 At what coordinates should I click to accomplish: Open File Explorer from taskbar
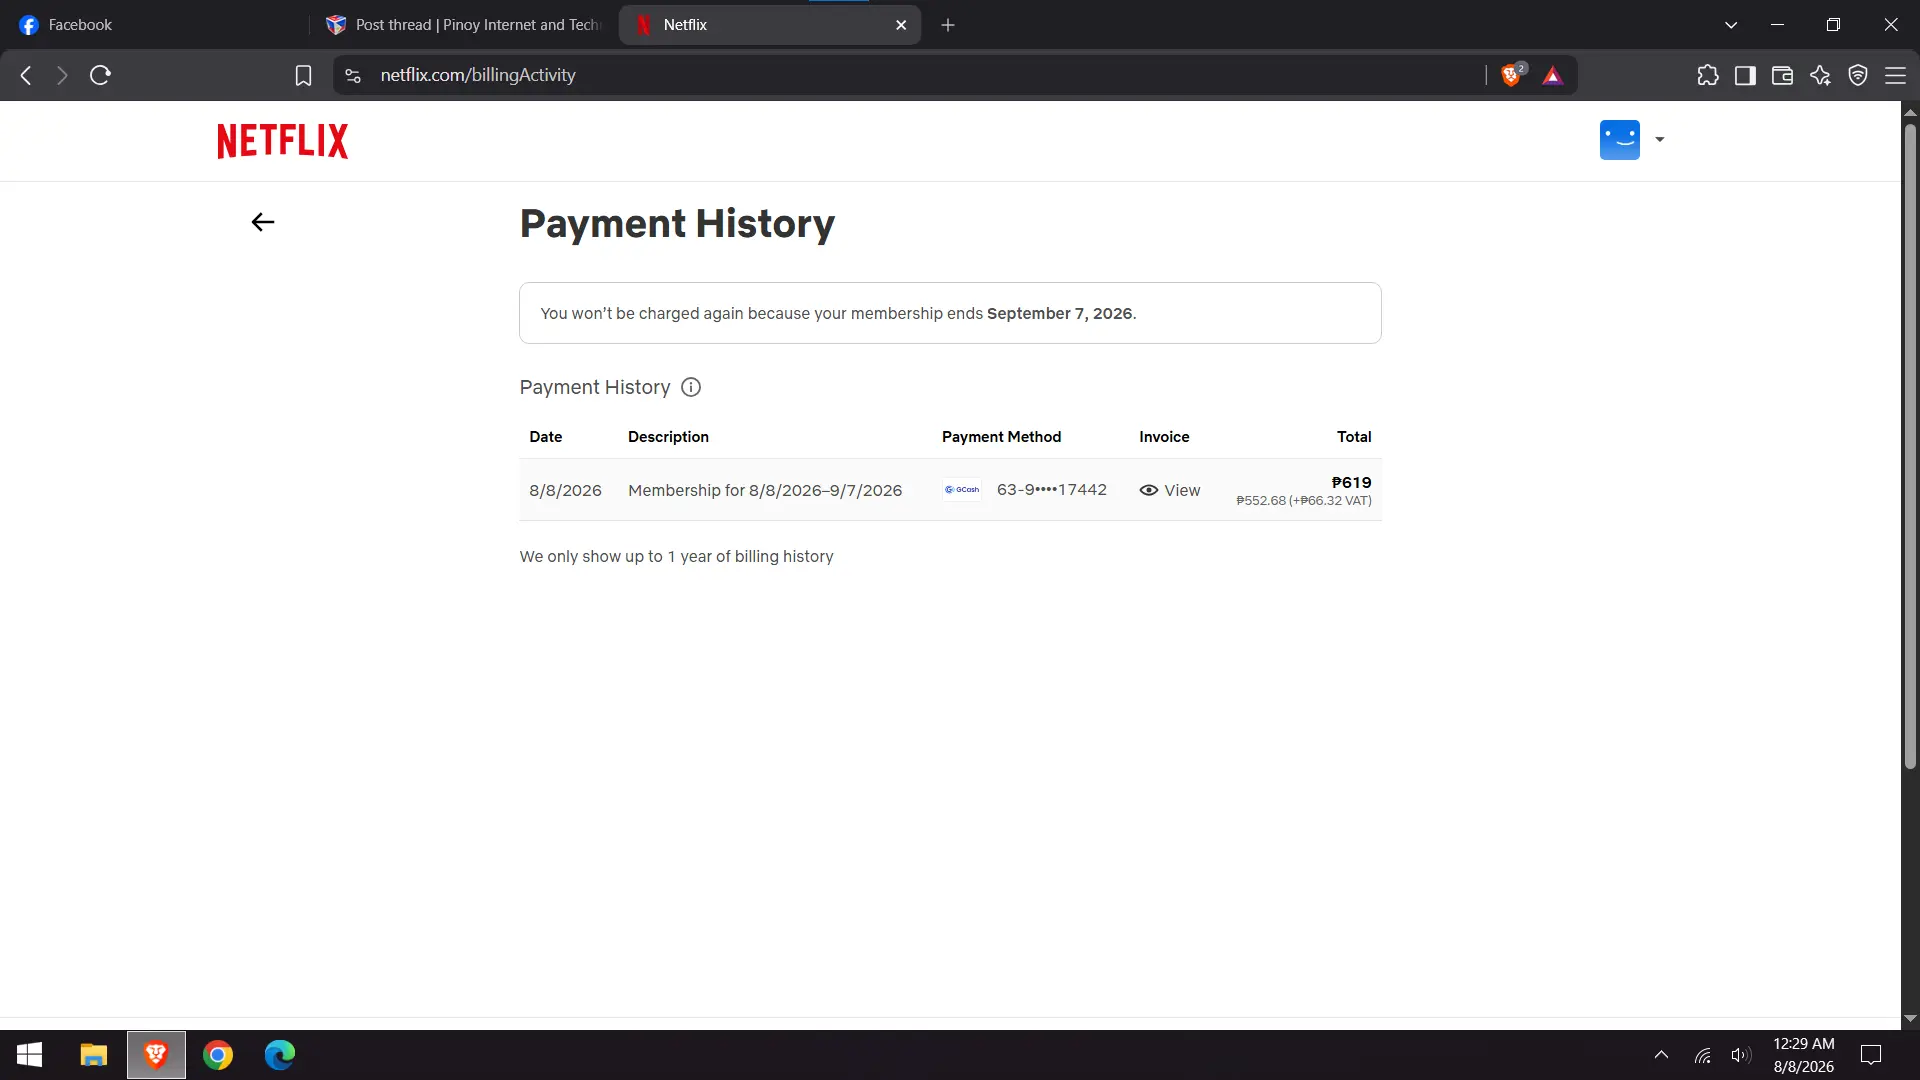tap(94, 1055)
